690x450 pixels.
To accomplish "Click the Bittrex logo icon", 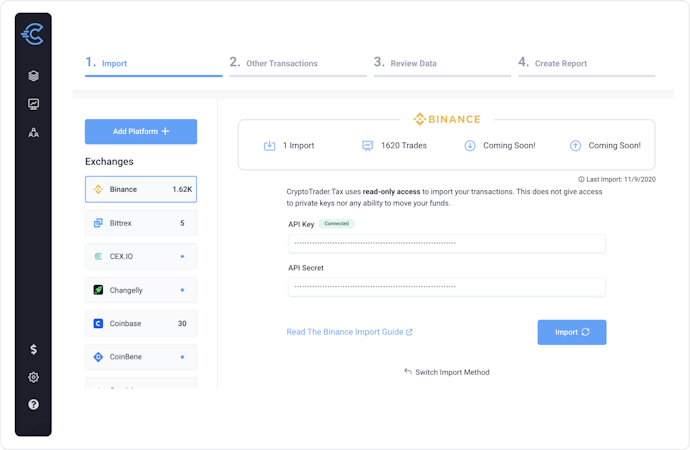I will 98,223.
